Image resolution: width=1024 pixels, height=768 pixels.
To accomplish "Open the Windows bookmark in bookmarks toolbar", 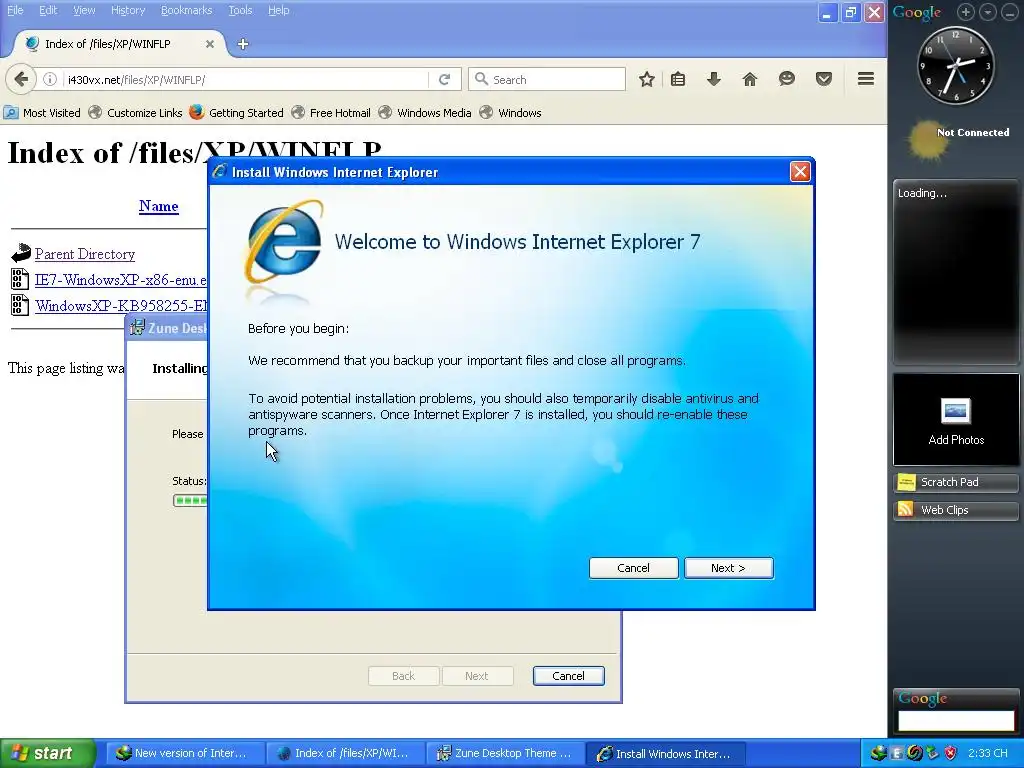I will tap(511, 113).
